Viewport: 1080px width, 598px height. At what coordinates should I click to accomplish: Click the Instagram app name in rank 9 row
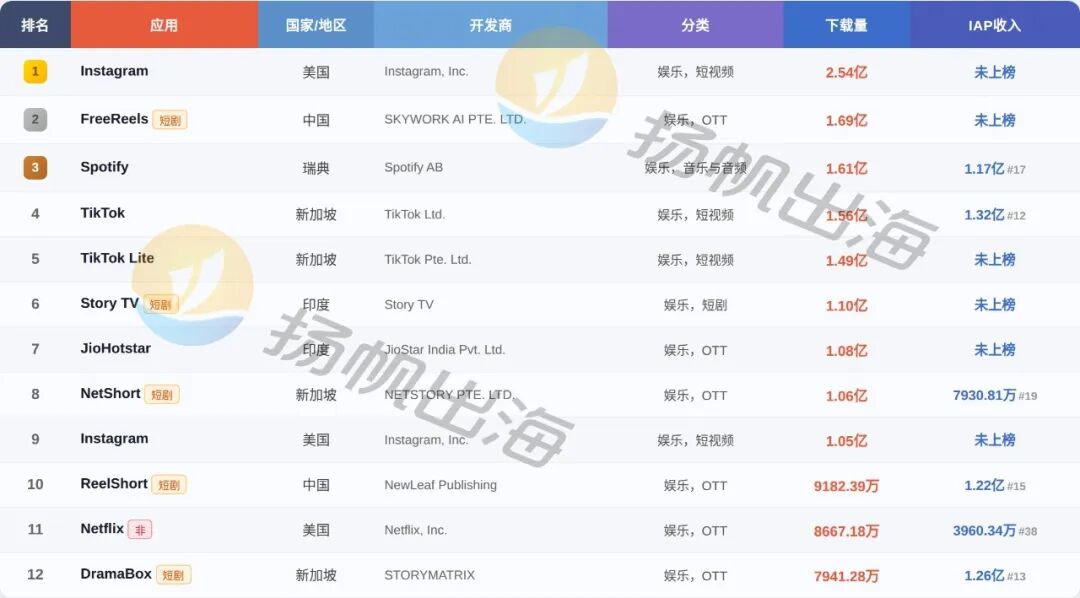(x=114, y=439)
